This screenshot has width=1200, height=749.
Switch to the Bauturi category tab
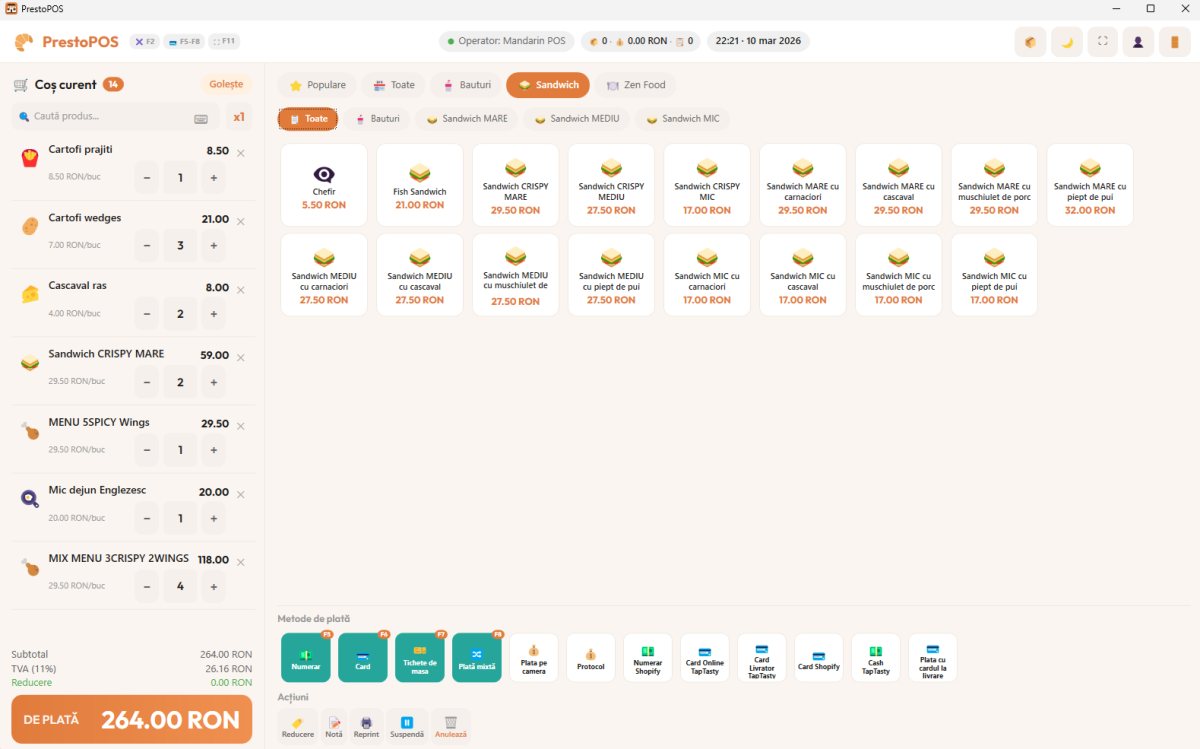point(466,85)
